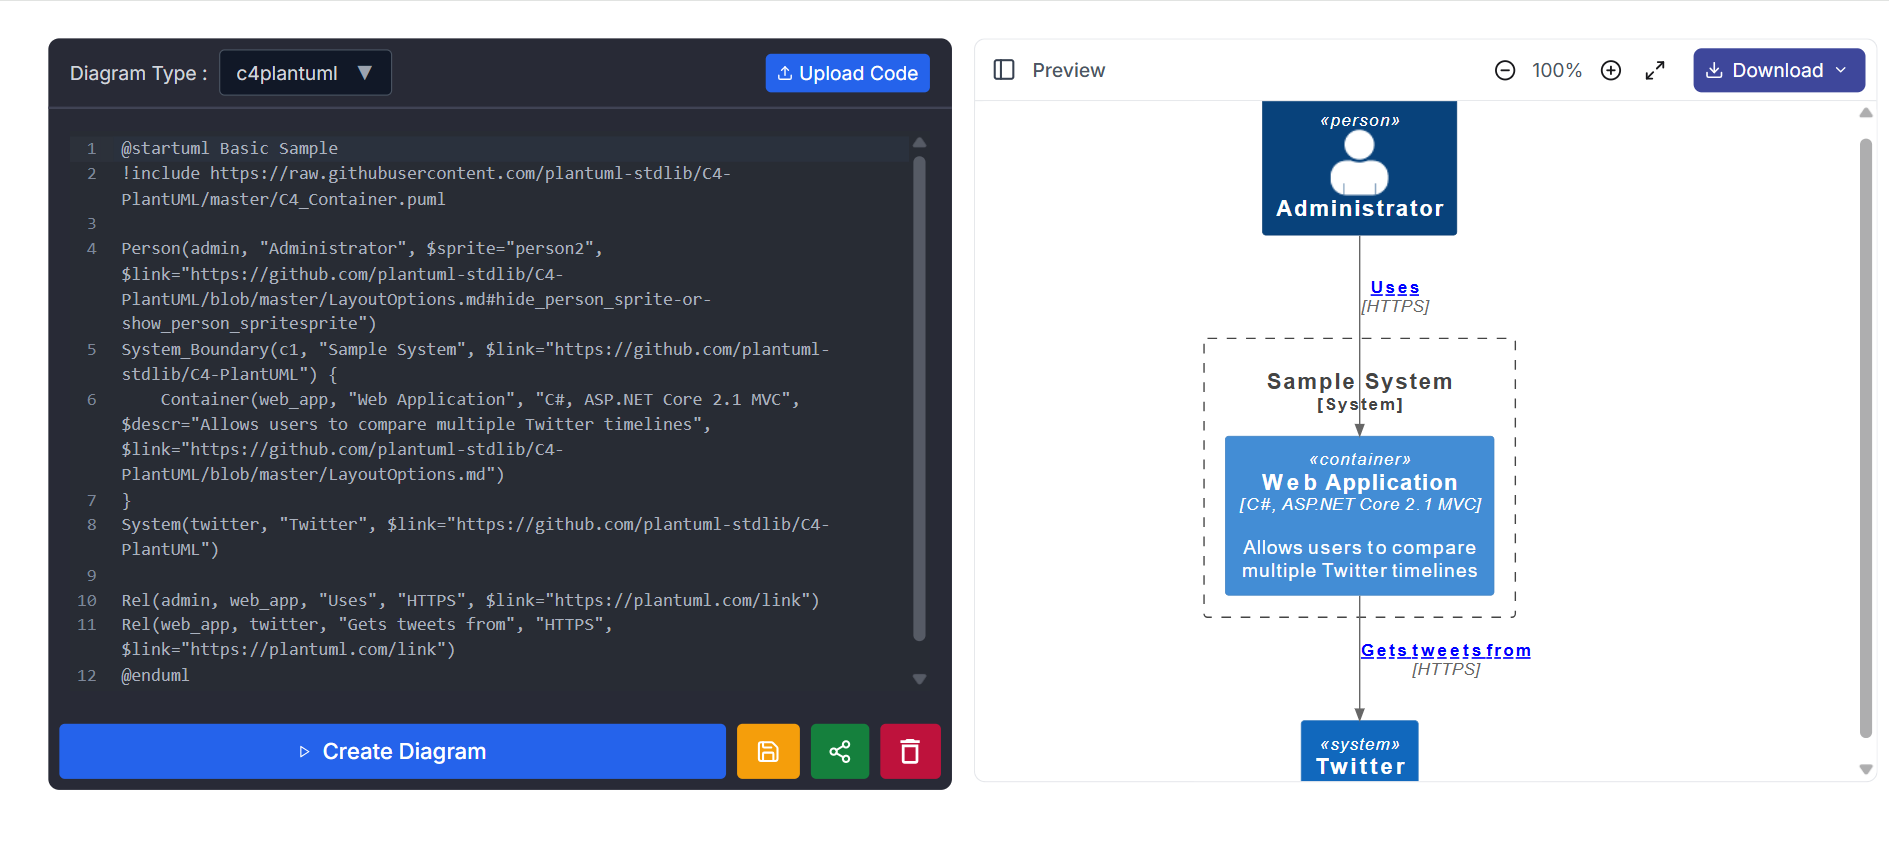Click the System(twitter, "Twitter" code line
The height and width of the screenshot is (865, 1889).
pyautogui.click(x=475, y=537)
